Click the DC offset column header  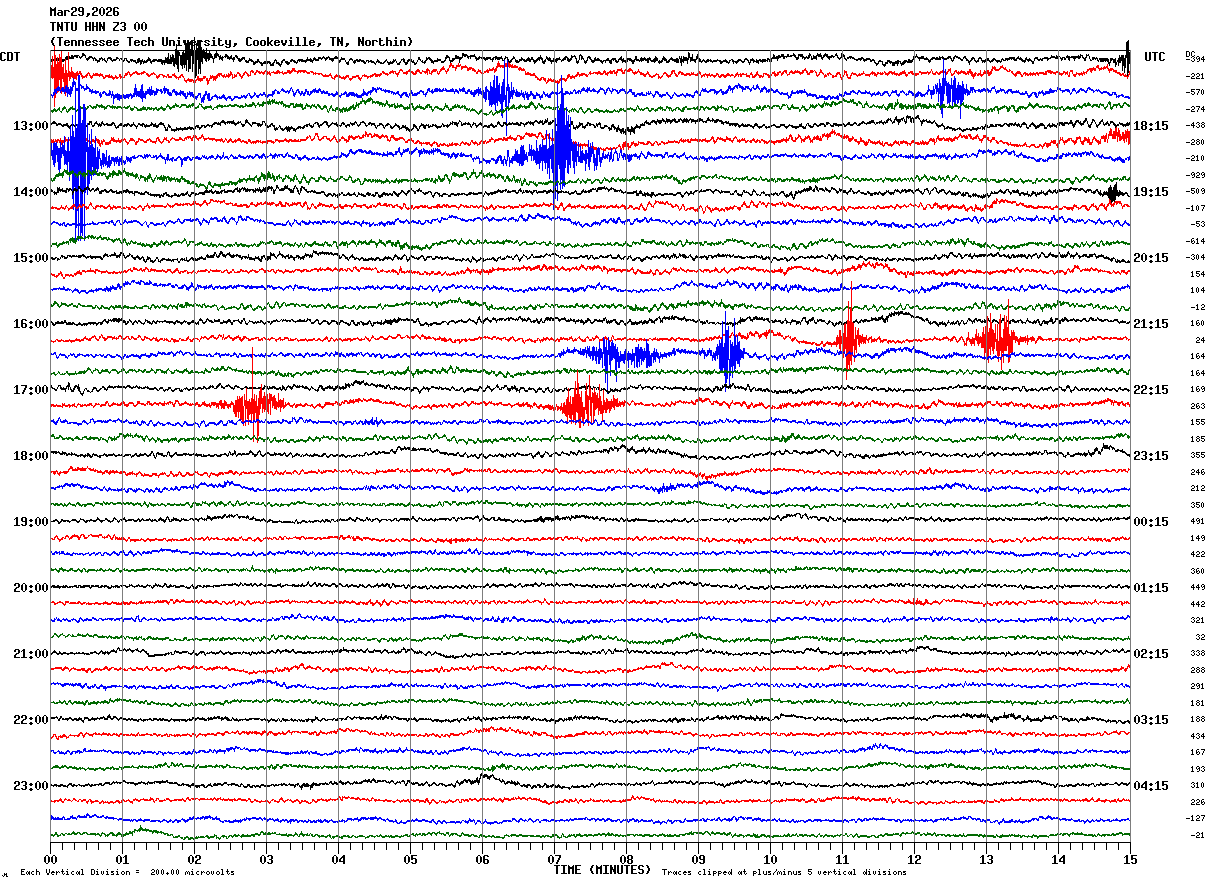click(x=1190, y=54)
